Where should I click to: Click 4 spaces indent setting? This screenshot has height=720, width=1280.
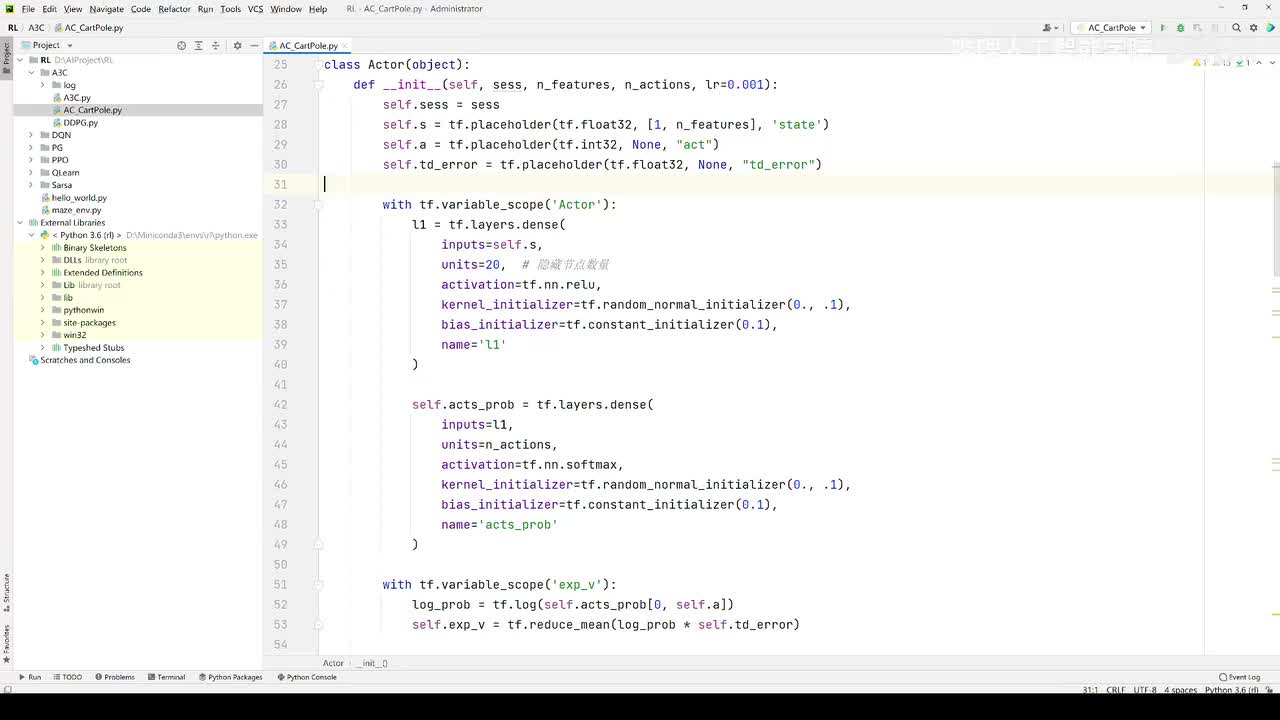click(1181, 690)
